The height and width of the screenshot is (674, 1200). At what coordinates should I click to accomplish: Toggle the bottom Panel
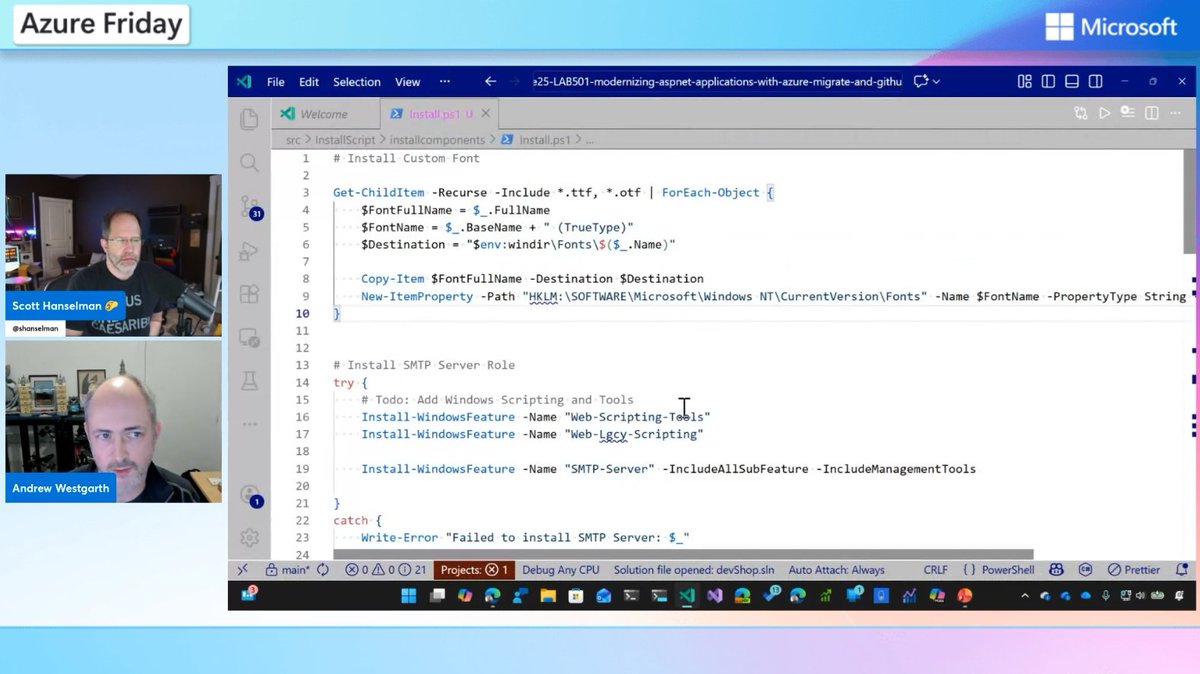click(x=1072, y=82)
